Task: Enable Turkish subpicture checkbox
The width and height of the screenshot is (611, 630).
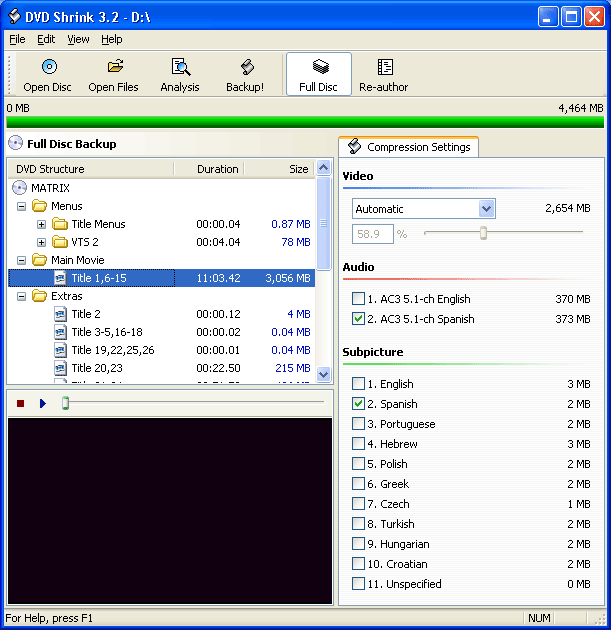Action: [x=358, y=524]
